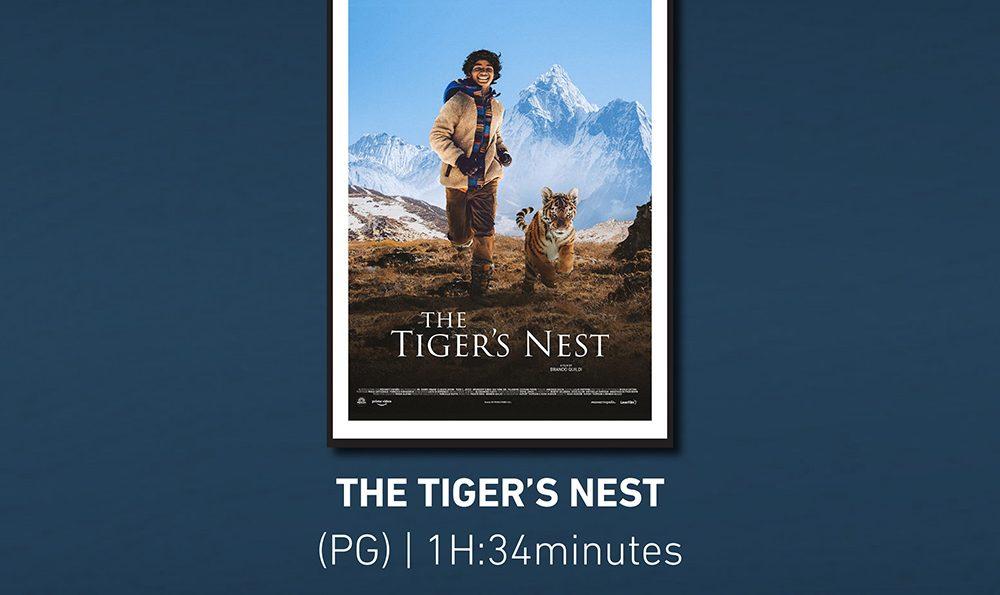Click the word THE on the poster artwork
The image size is (1000, 595).
pos(445,320)
